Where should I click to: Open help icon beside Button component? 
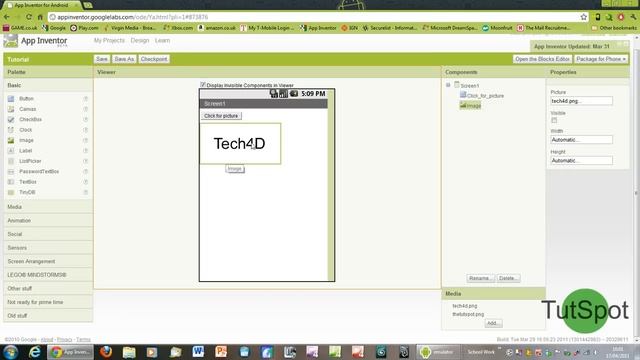86,99
